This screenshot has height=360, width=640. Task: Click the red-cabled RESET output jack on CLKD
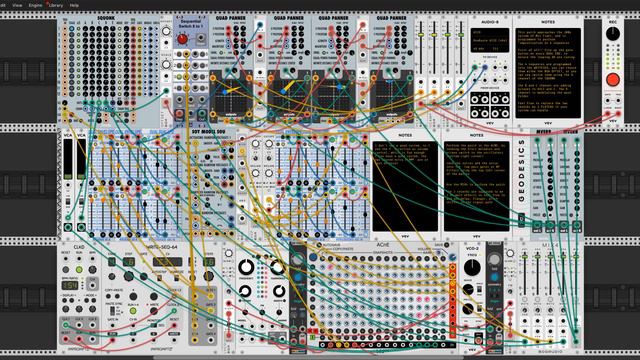[x=66, y=339]
